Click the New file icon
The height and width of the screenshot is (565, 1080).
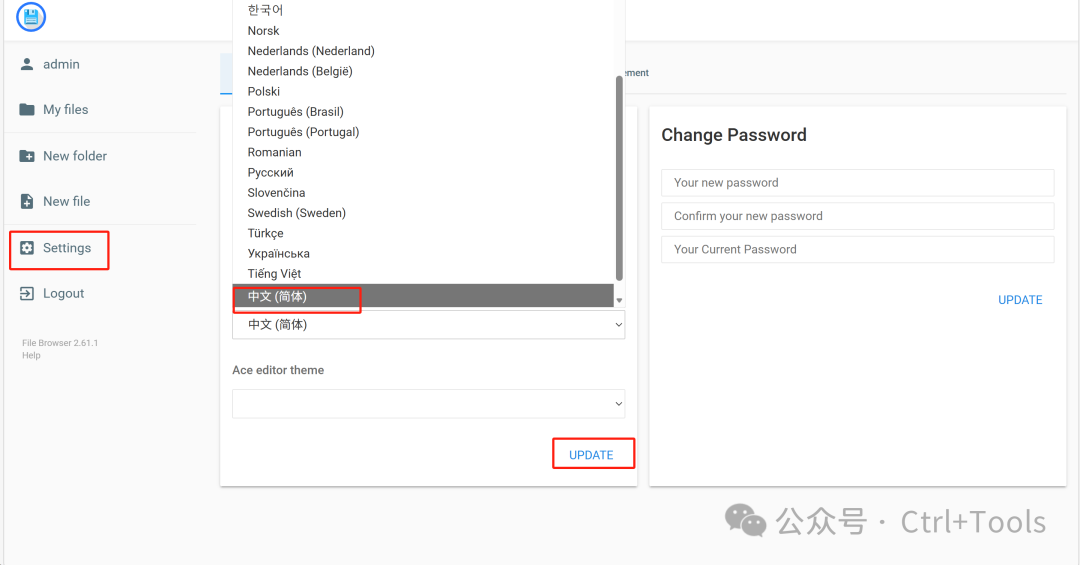27,202
